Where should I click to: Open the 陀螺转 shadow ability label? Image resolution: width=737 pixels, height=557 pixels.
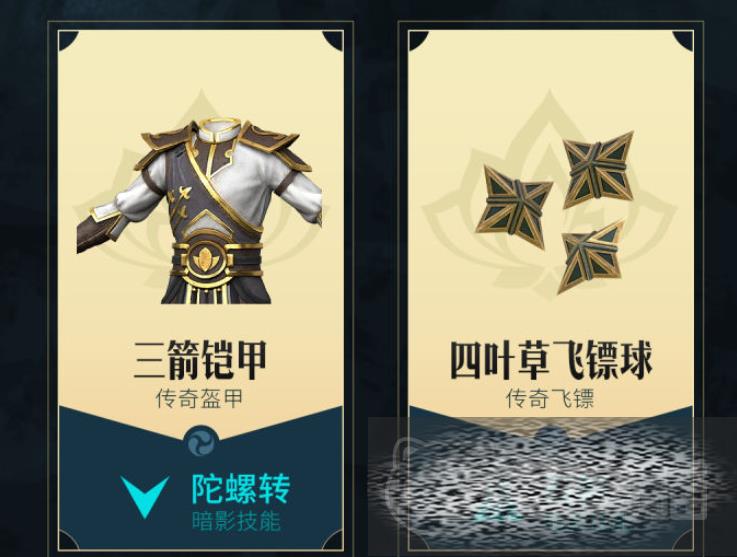pyautogui.click(x=241, y=489)
